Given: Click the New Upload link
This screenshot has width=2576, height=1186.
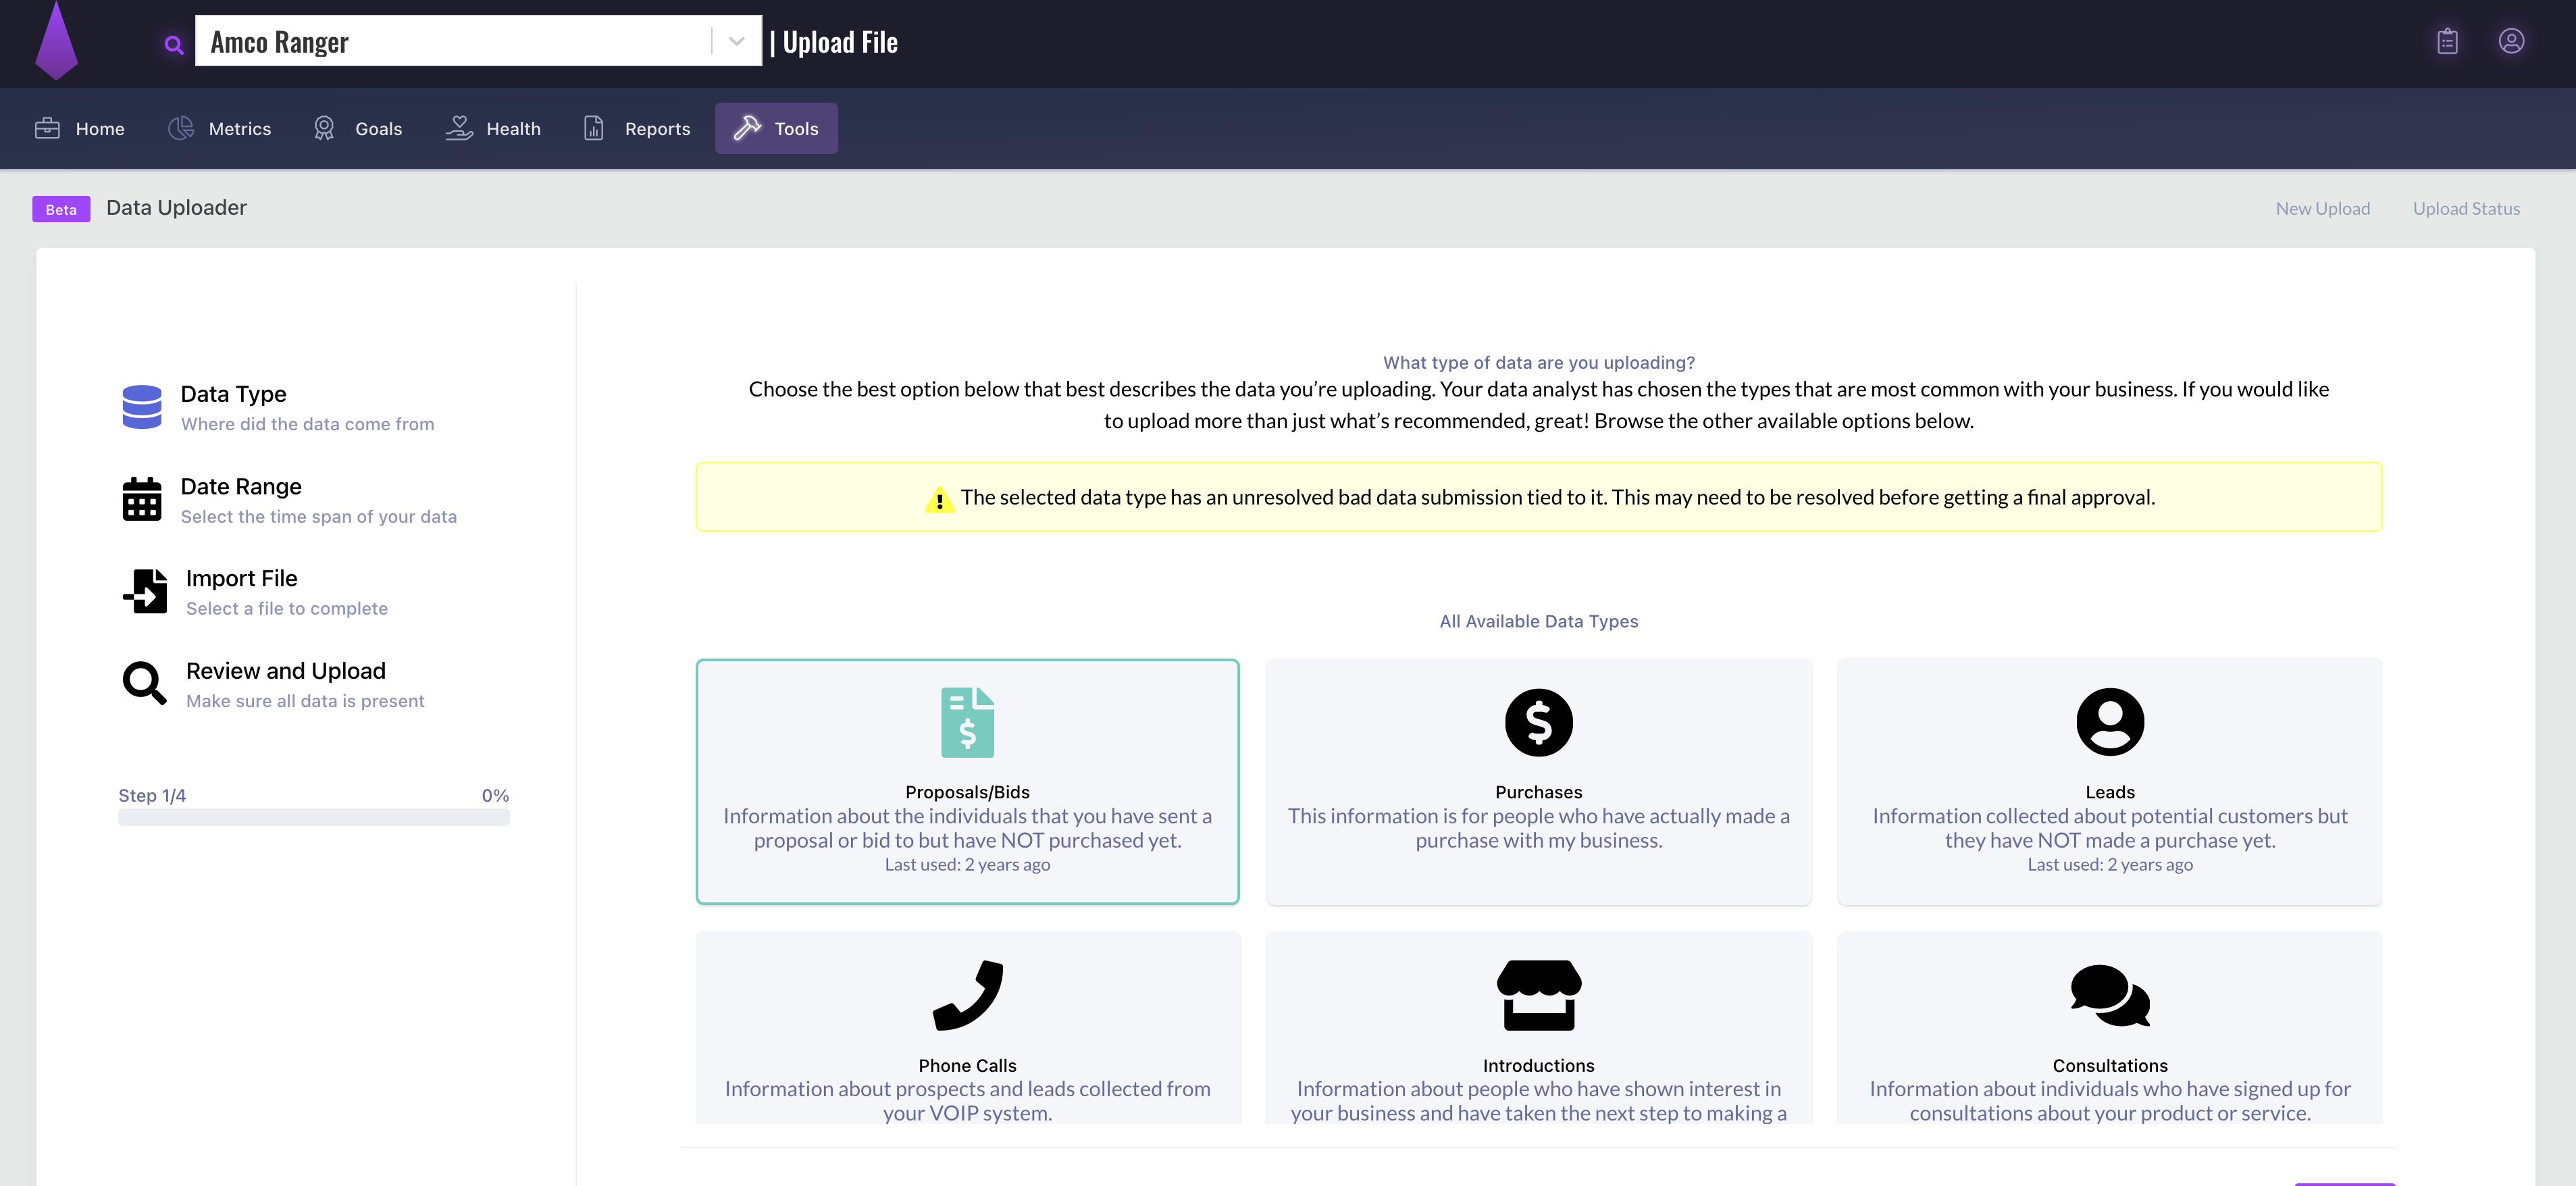Looking at the screenshot, I should (x=2322, y=208).
